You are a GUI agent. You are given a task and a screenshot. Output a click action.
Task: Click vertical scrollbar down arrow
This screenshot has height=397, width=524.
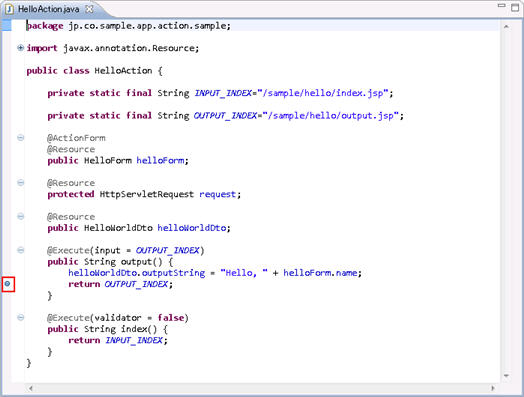(x=506, y=376)
